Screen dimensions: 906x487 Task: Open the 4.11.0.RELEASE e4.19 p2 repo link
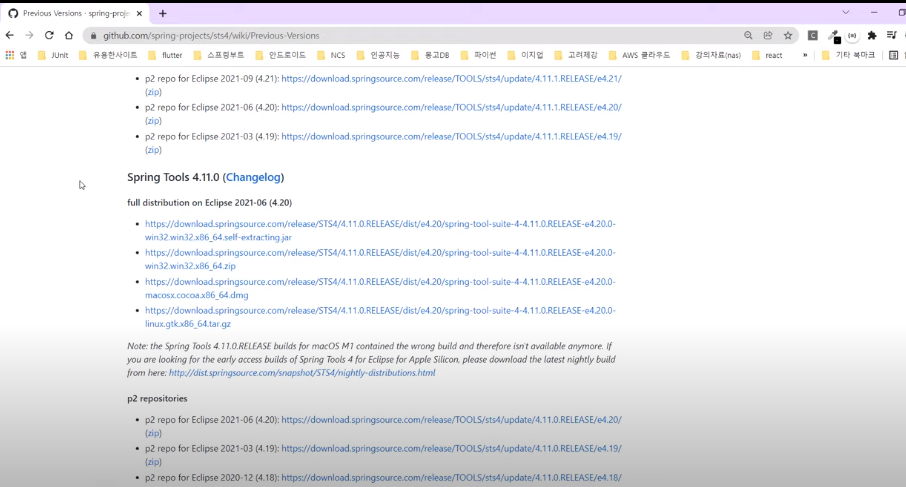[451, 448]
